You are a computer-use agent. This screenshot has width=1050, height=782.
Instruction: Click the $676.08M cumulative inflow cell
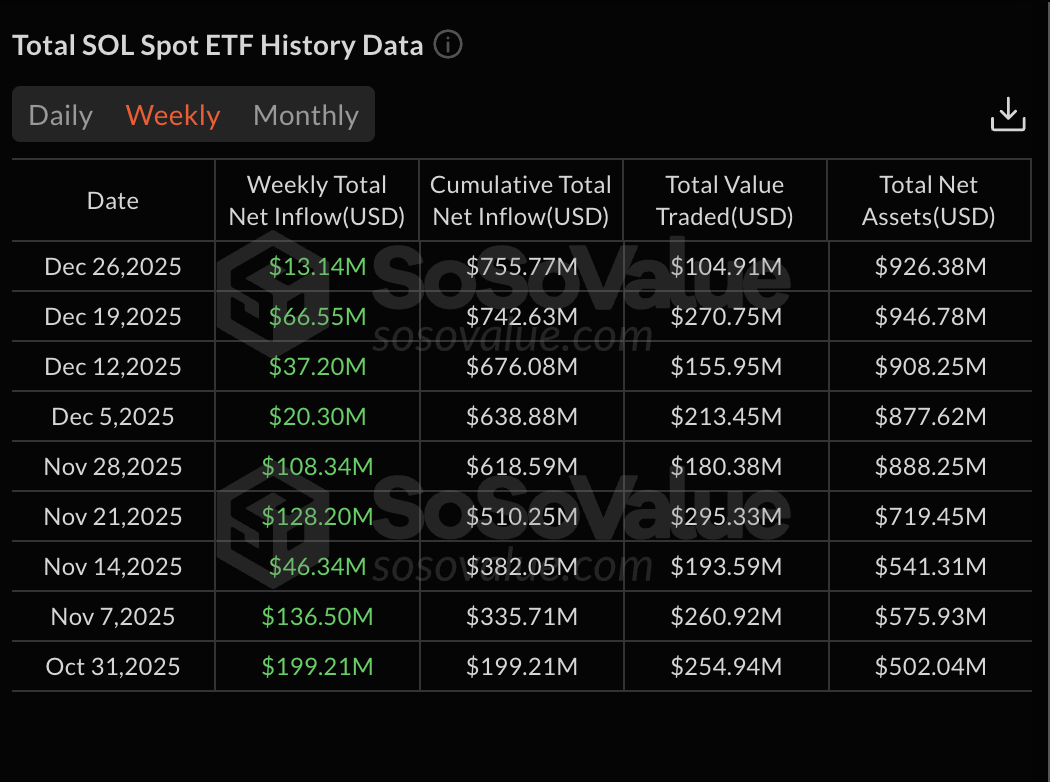[x=520, y=366]
